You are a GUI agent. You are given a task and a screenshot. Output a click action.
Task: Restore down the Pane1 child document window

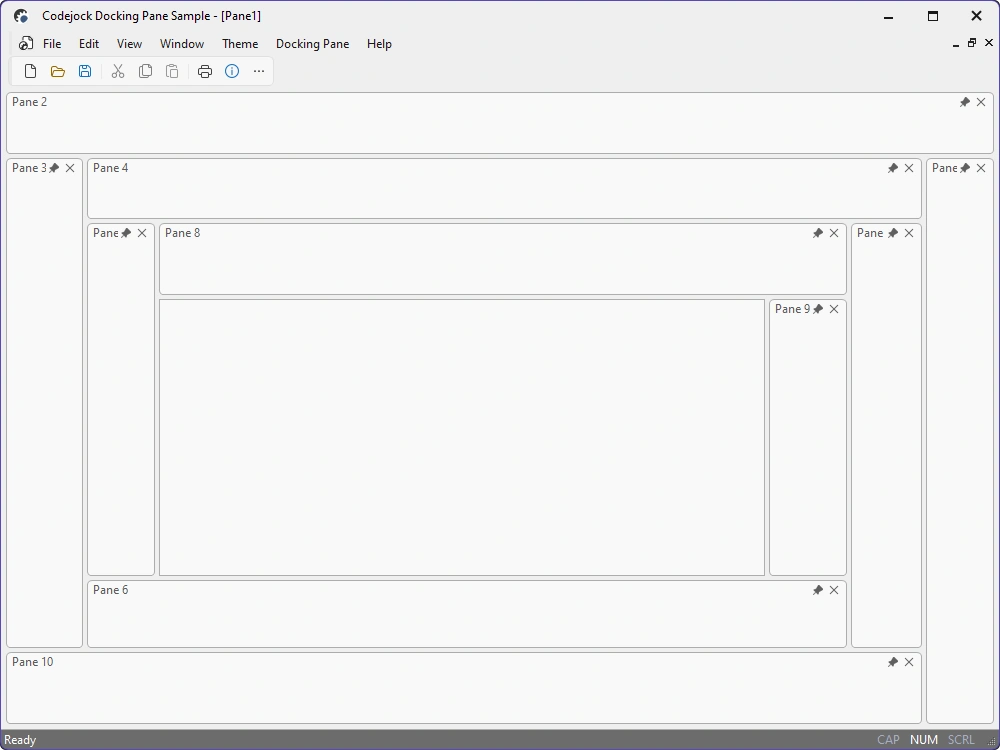click(972, 43)
